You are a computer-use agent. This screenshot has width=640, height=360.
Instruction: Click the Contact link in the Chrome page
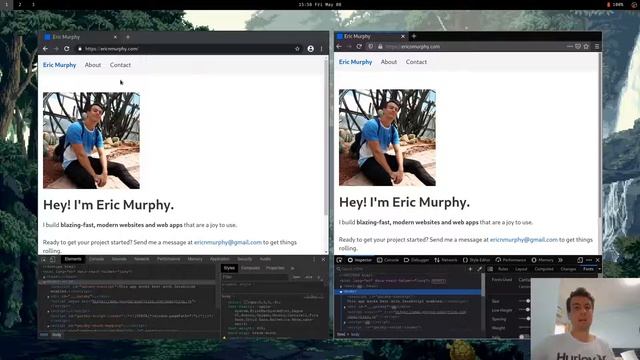pos(120,65)
